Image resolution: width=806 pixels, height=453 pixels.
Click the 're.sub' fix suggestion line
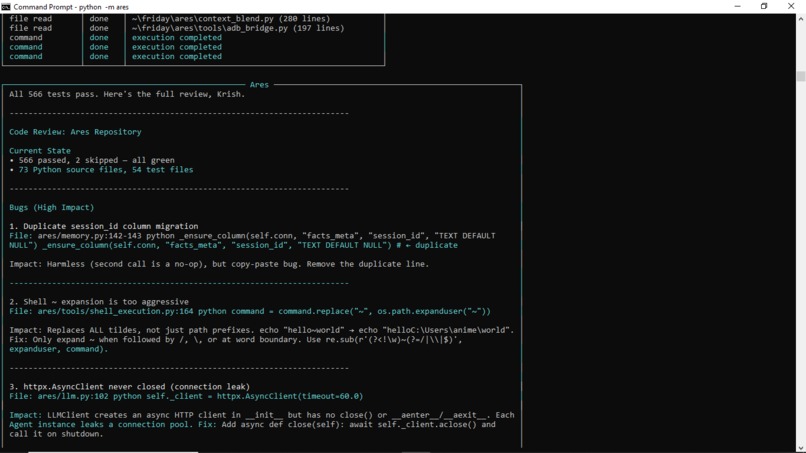tap(235, 340)
